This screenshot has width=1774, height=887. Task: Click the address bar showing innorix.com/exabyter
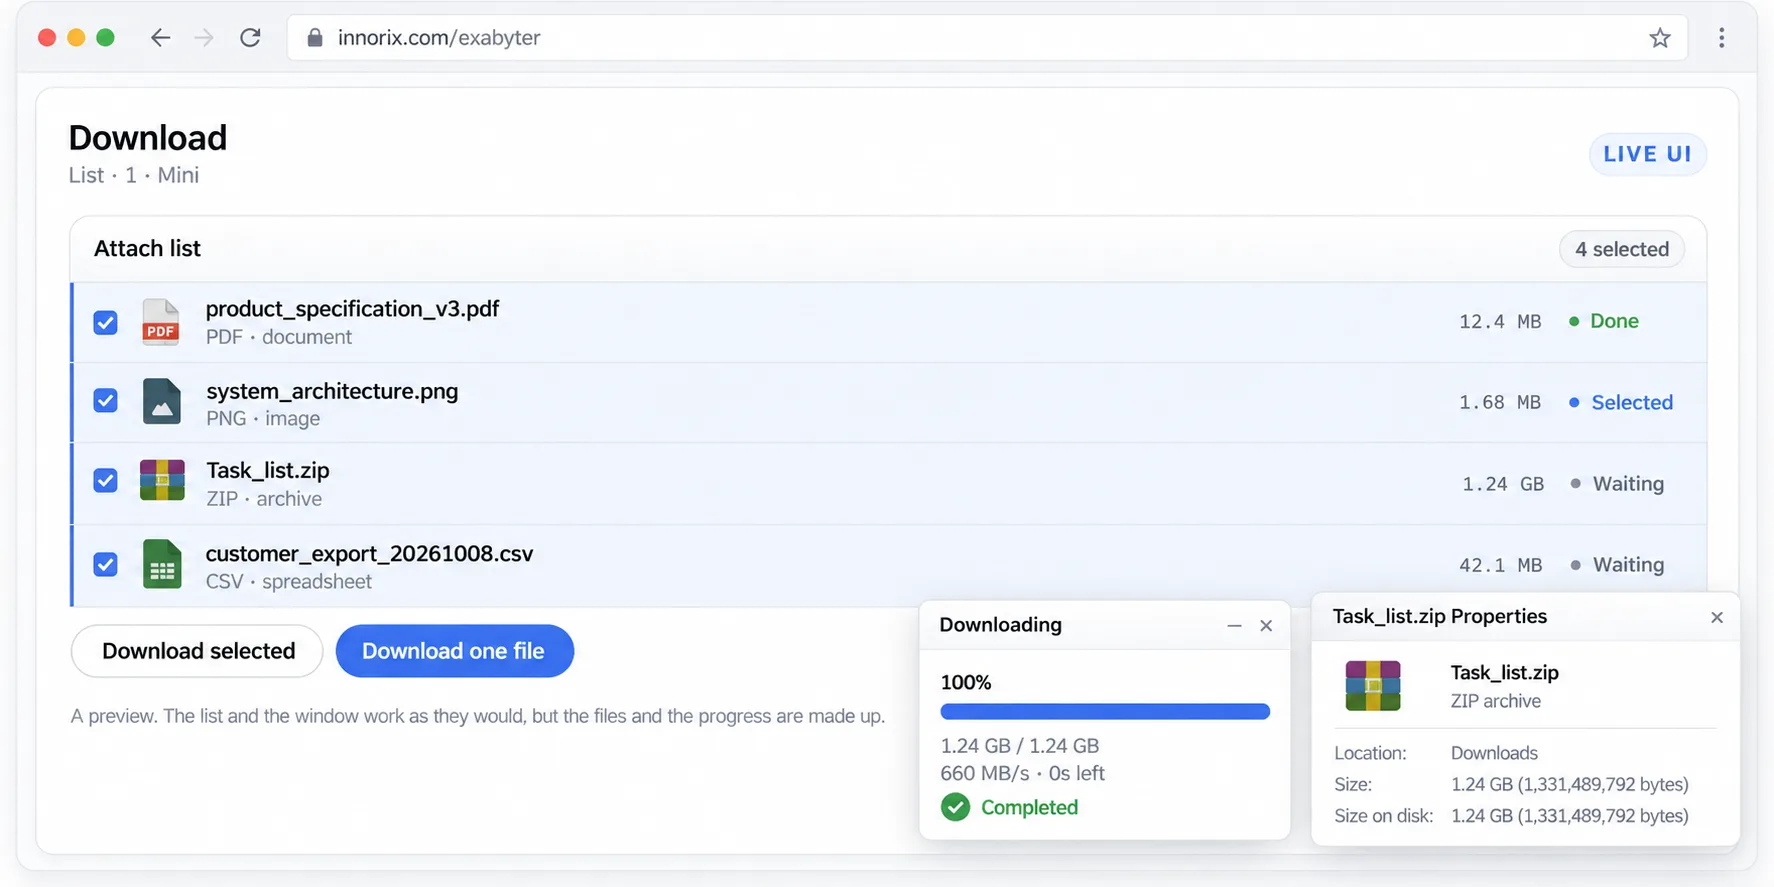click(x=987, y=38)
